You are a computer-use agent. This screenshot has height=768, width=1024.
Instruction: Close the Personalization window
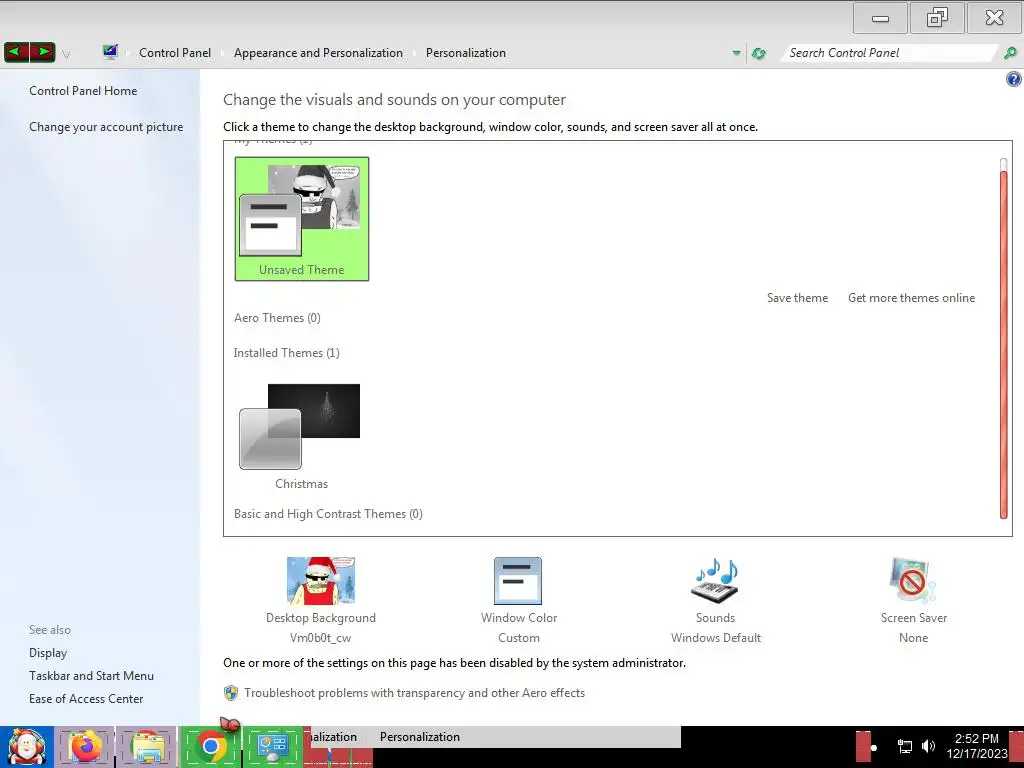[x=995, y=18]
